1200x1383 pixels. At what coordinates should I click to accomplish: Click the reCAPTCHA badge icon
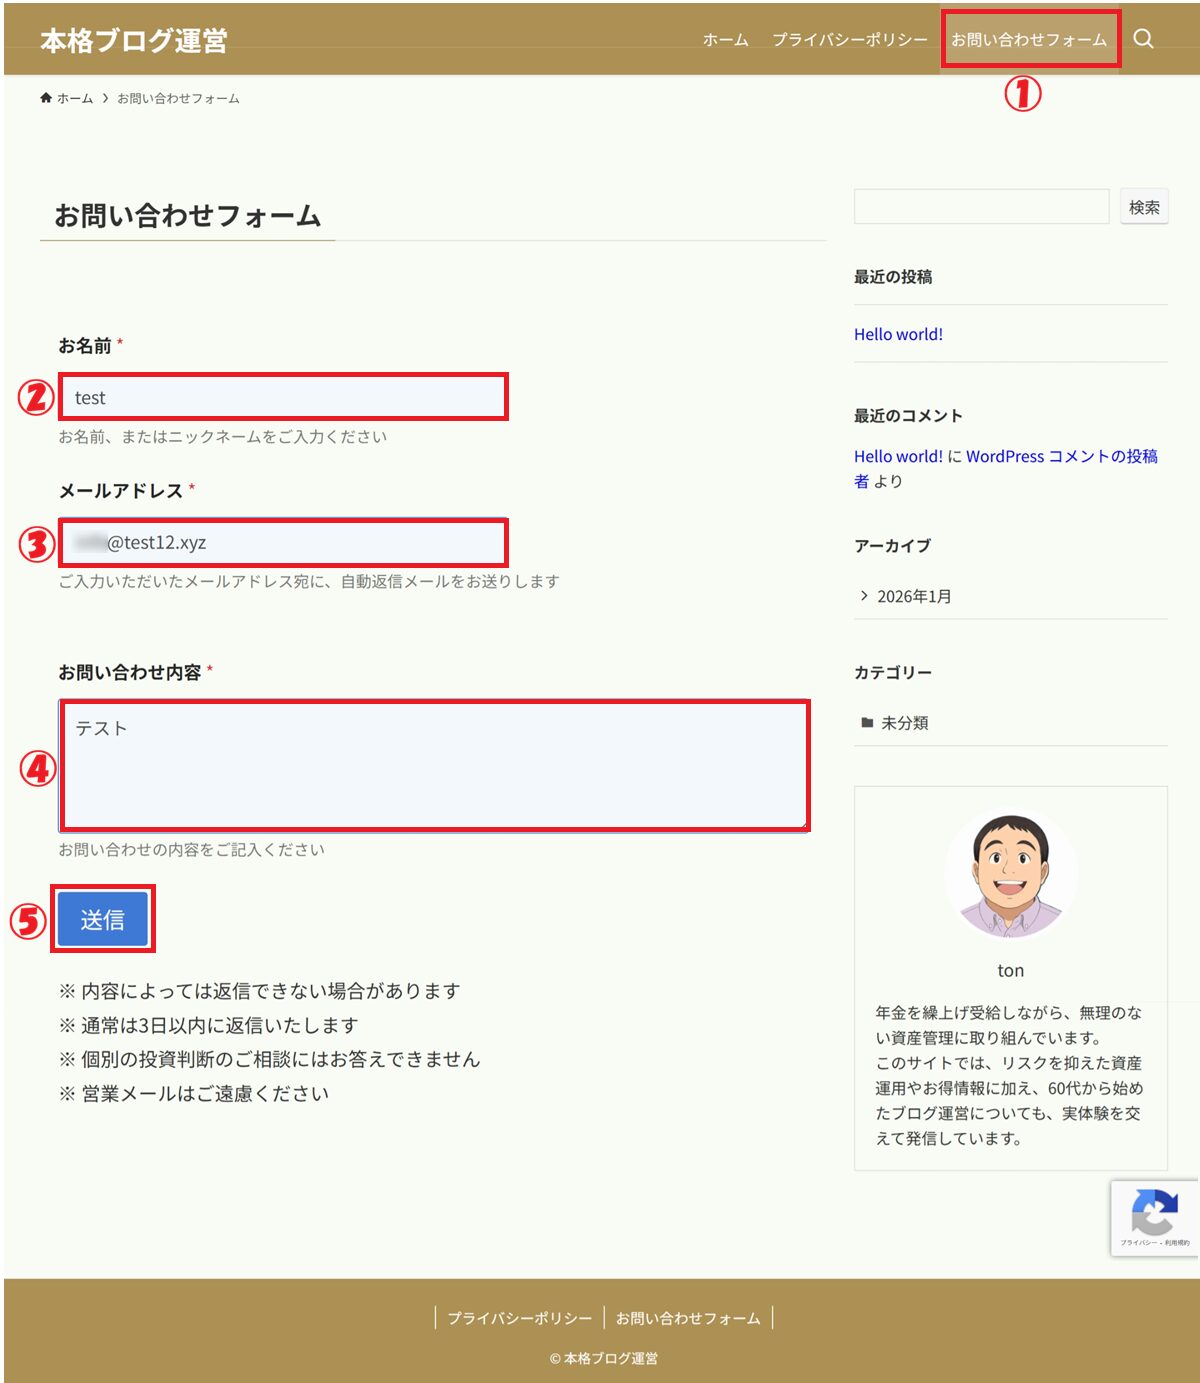pyautogui.click(x=1154, y=1214)
